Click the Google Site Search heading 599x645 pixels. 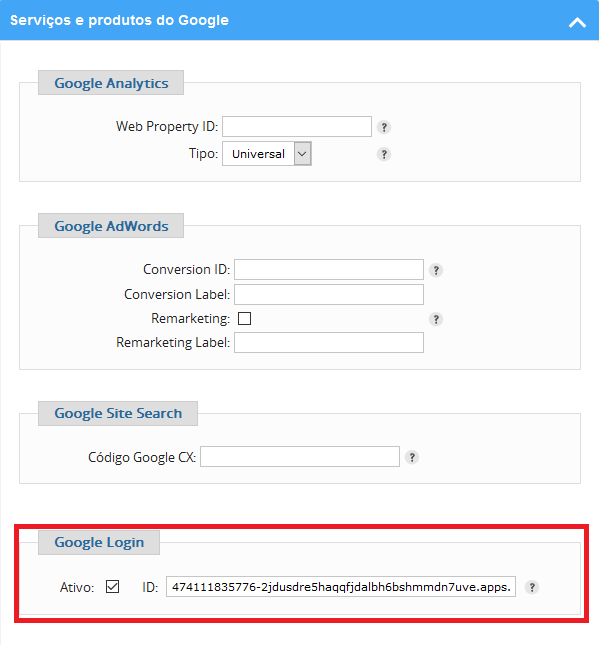(118, 413)
